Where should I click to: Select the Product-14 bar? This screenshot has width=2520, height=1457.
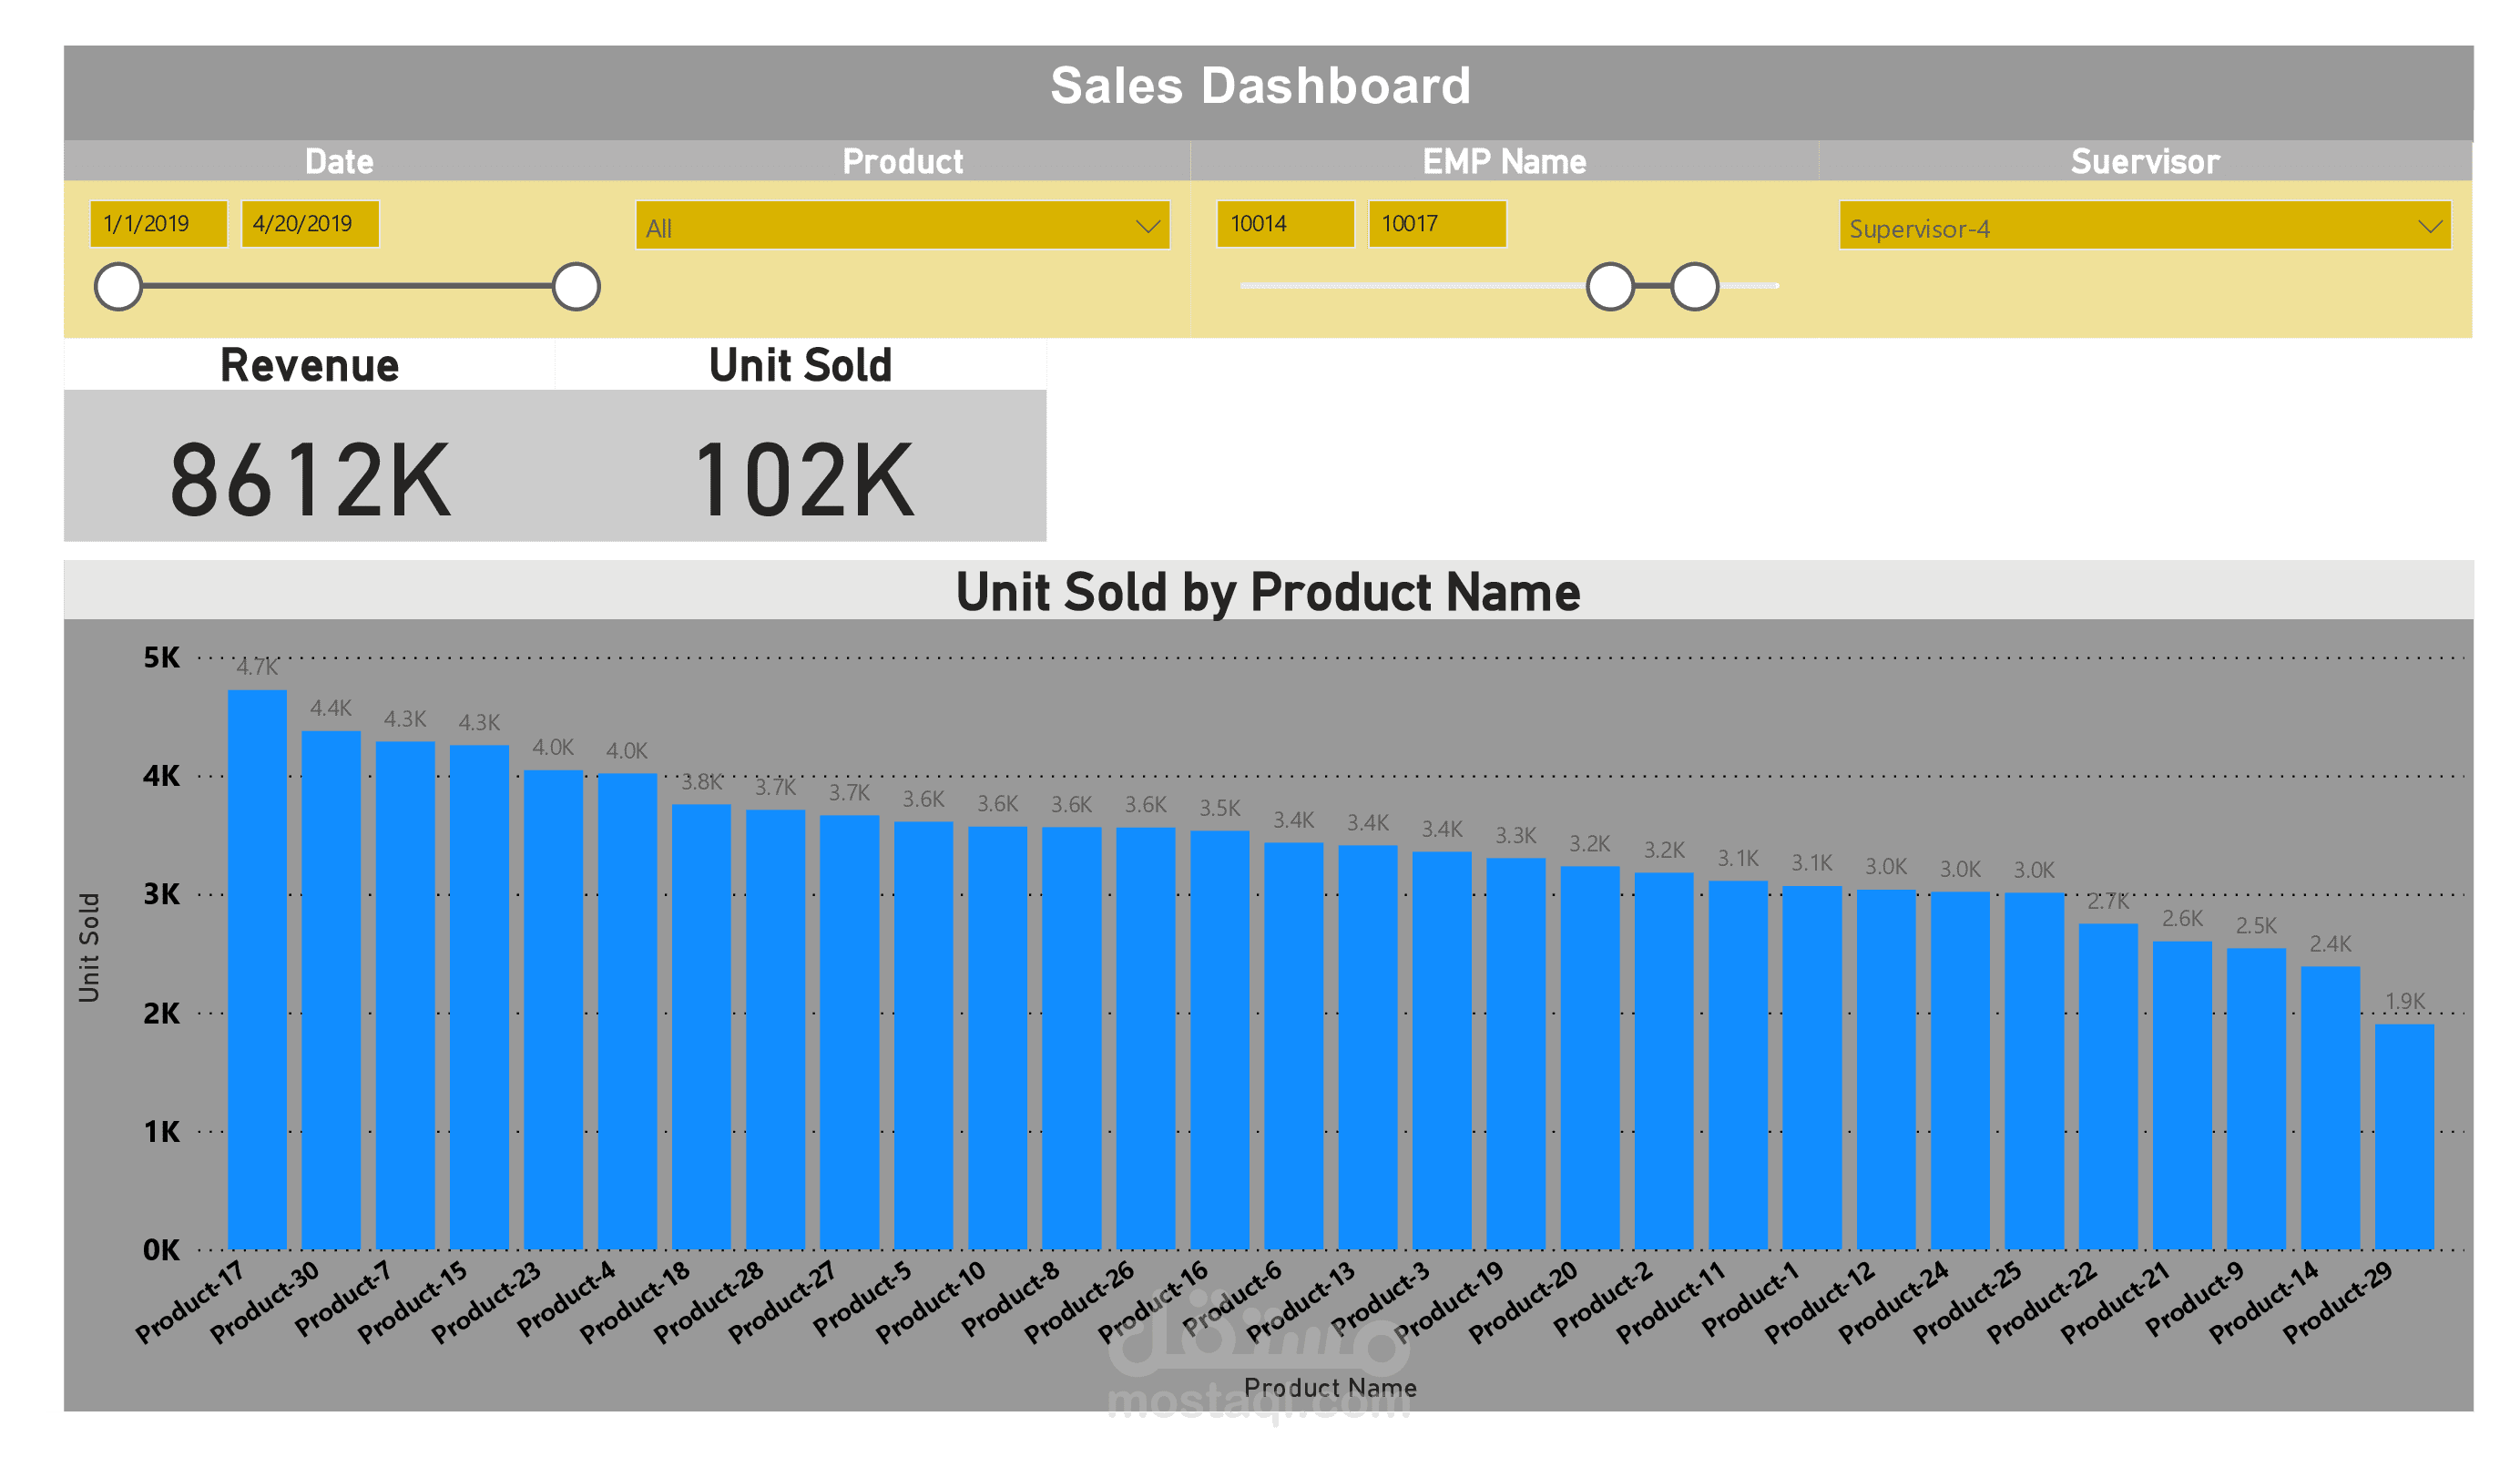click(x=2330, y=1107)
